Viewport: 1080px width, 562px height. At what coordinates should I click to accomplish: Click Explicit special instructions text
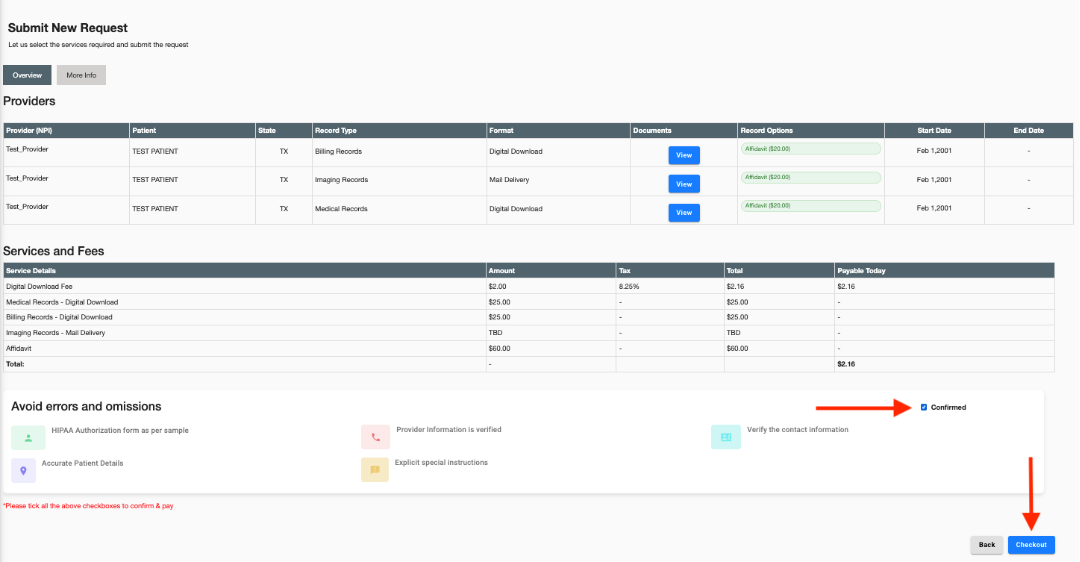[441, 463]
